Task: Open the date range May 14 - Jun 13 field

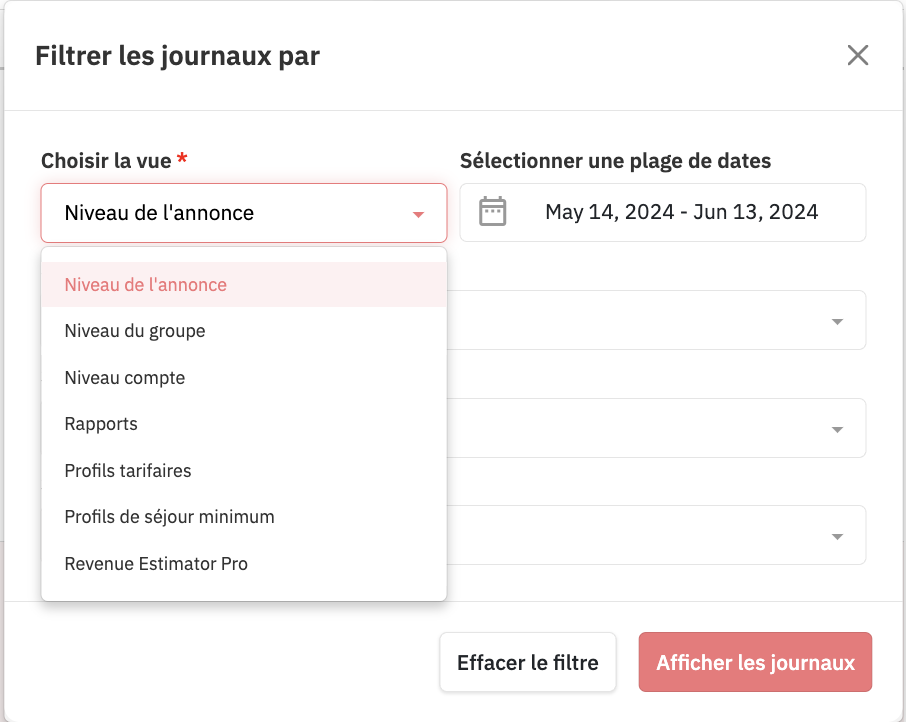Action: point(663,213)
